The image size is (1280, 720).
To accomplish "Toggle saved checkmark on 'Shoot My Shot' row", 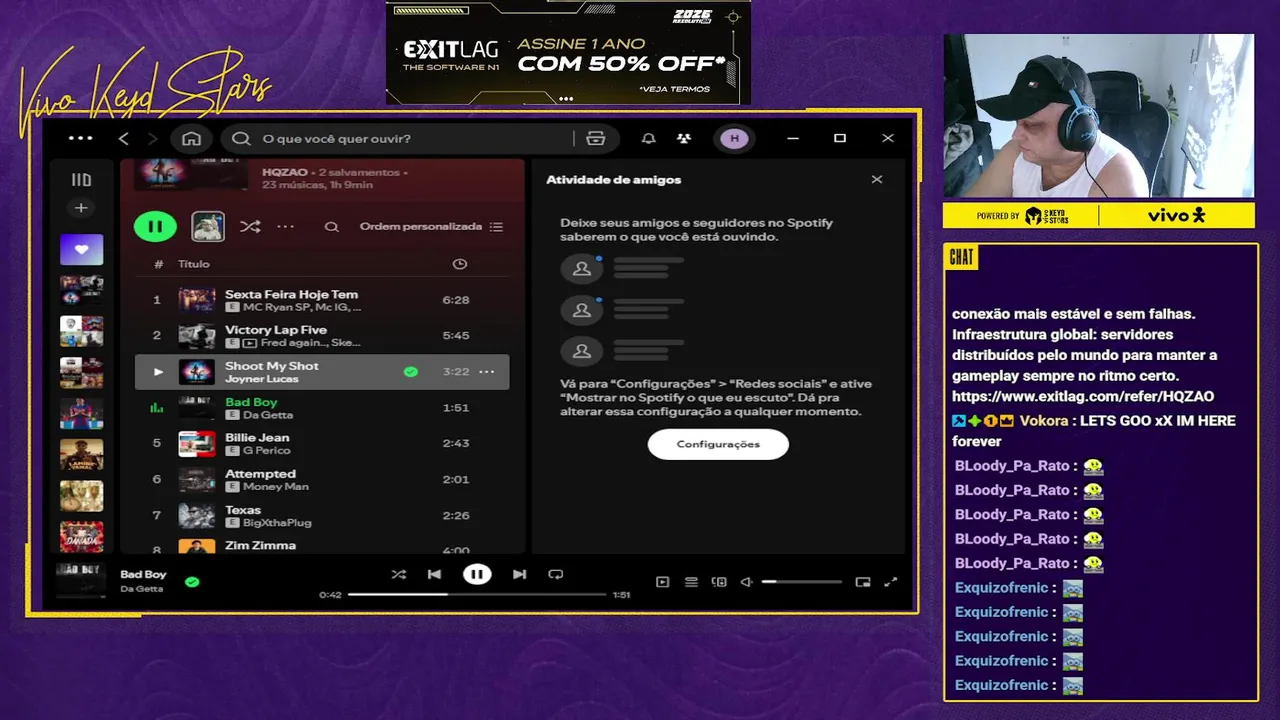I will point(410,372).
